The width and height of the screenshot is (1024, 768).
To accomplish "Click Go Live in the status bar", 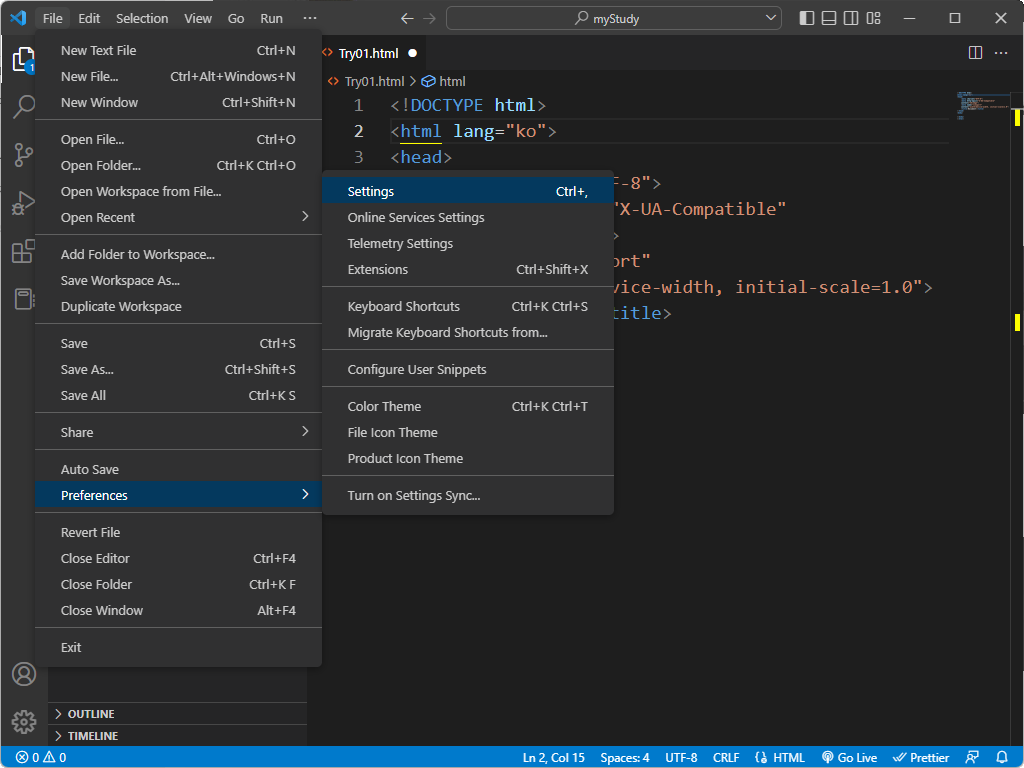I will (x=849, y=757).
